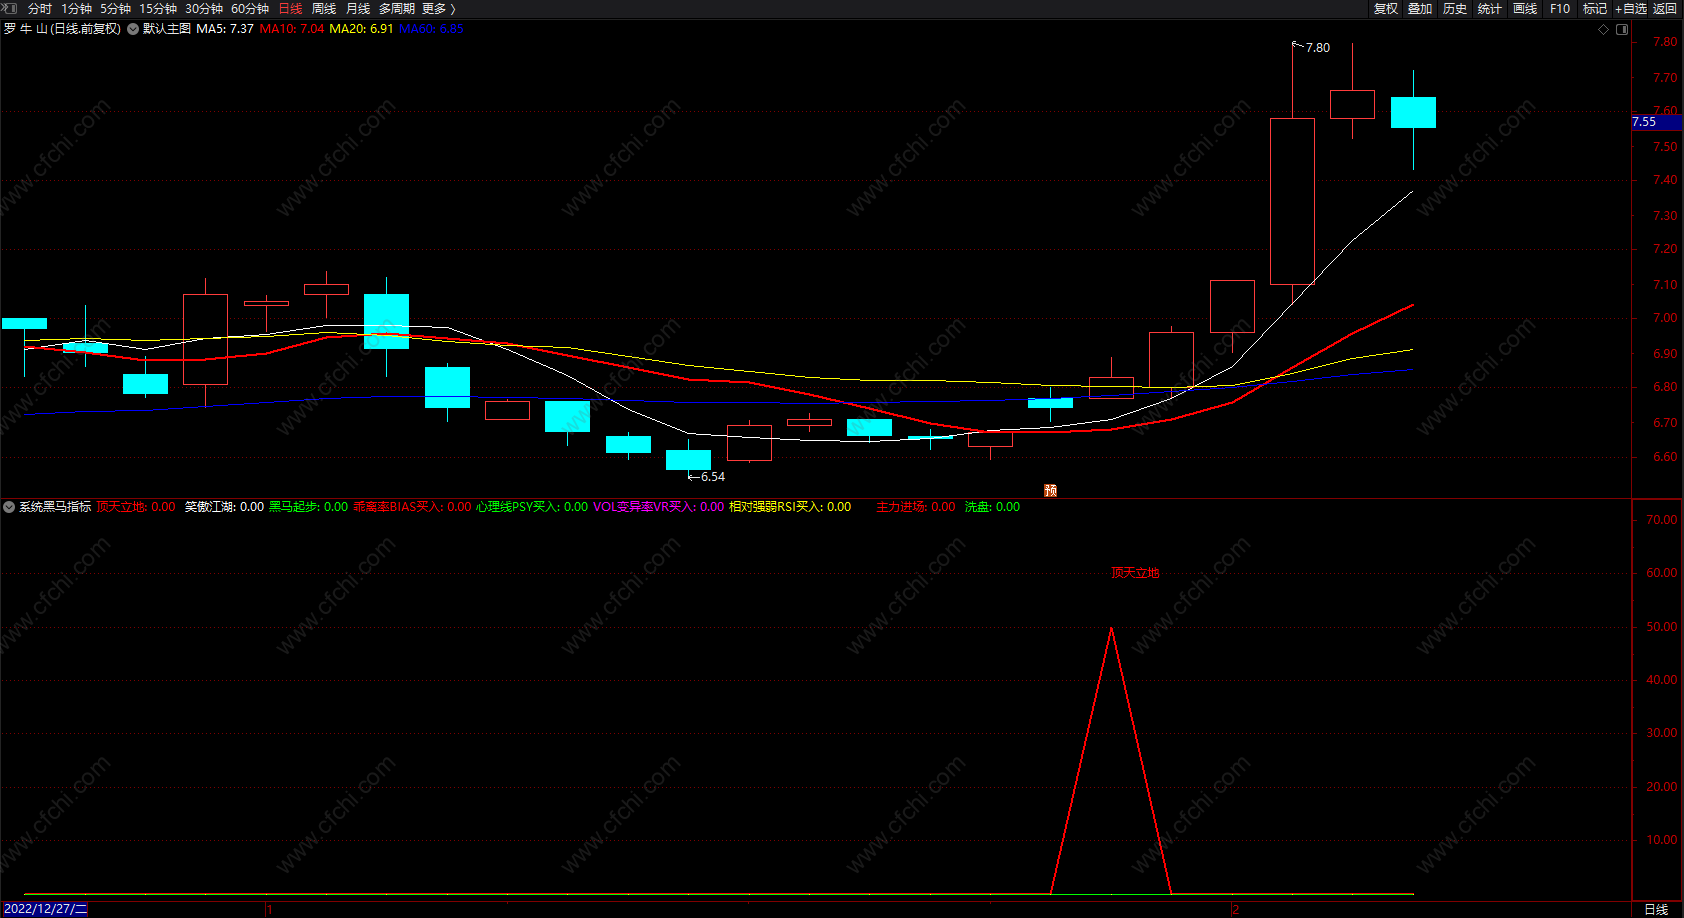The width and height of the screenshot is (1684, 918).
Task: Add stock with +自选 button
Action: [1631, 9]
